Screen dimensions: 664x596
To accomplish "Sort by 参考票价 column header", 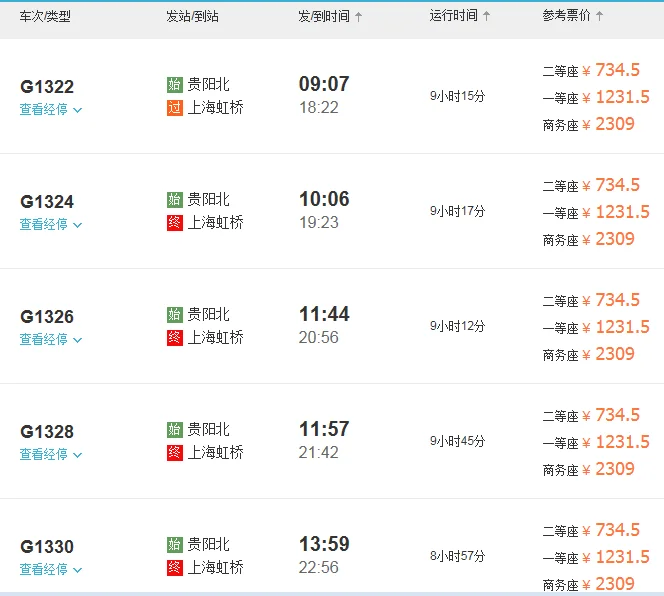I will point(573,16).
